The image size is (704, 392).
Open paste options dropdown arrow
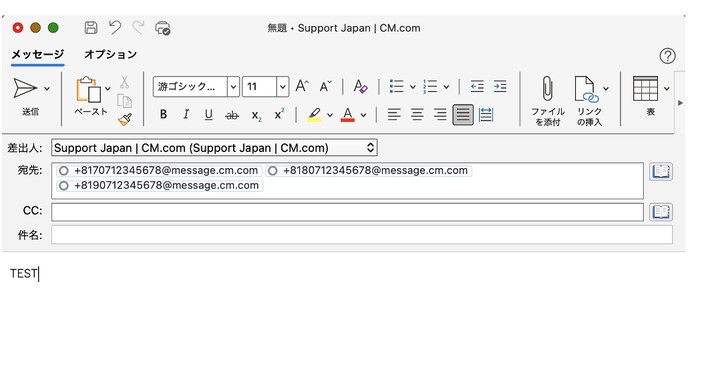108,89
